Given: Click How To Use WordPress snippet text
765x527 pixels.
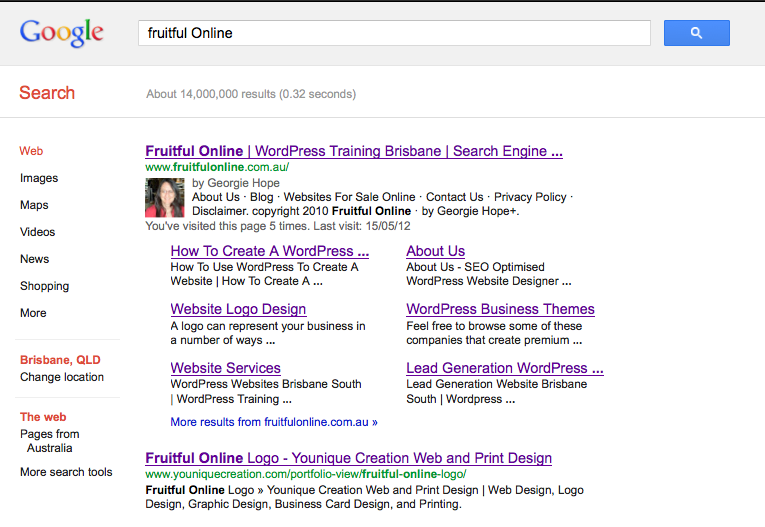Looking at the screenshot, I should point(264,274).
